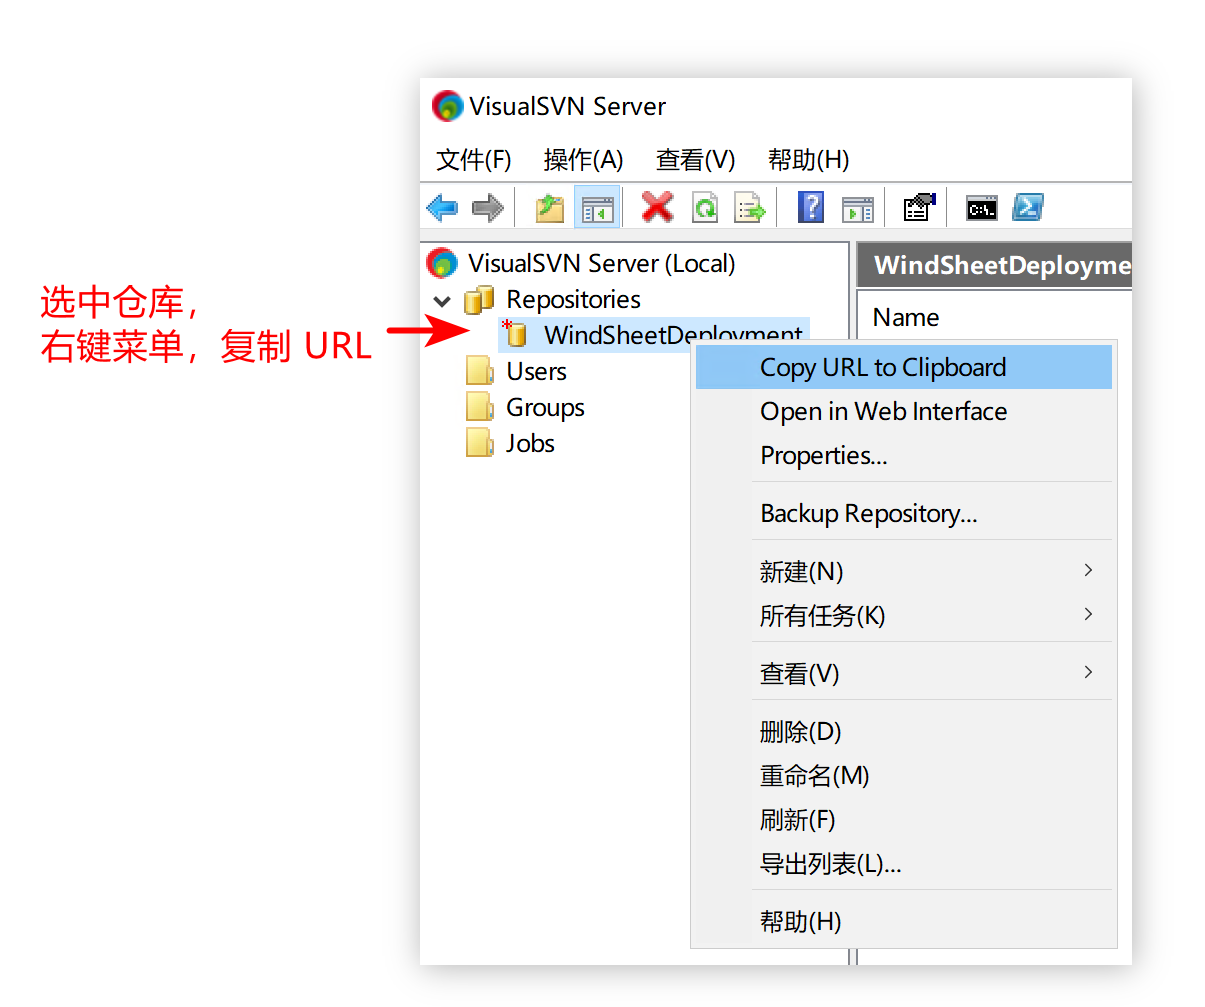
Task: Select WindSheetDeployment in the tree
Action: pos(673,333)
